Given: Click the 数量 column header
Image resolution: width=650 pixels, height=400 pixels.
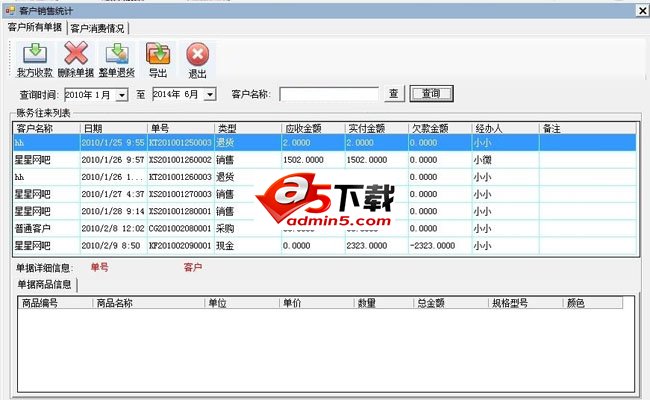Looking at the screenshot, I should point(384,303).
